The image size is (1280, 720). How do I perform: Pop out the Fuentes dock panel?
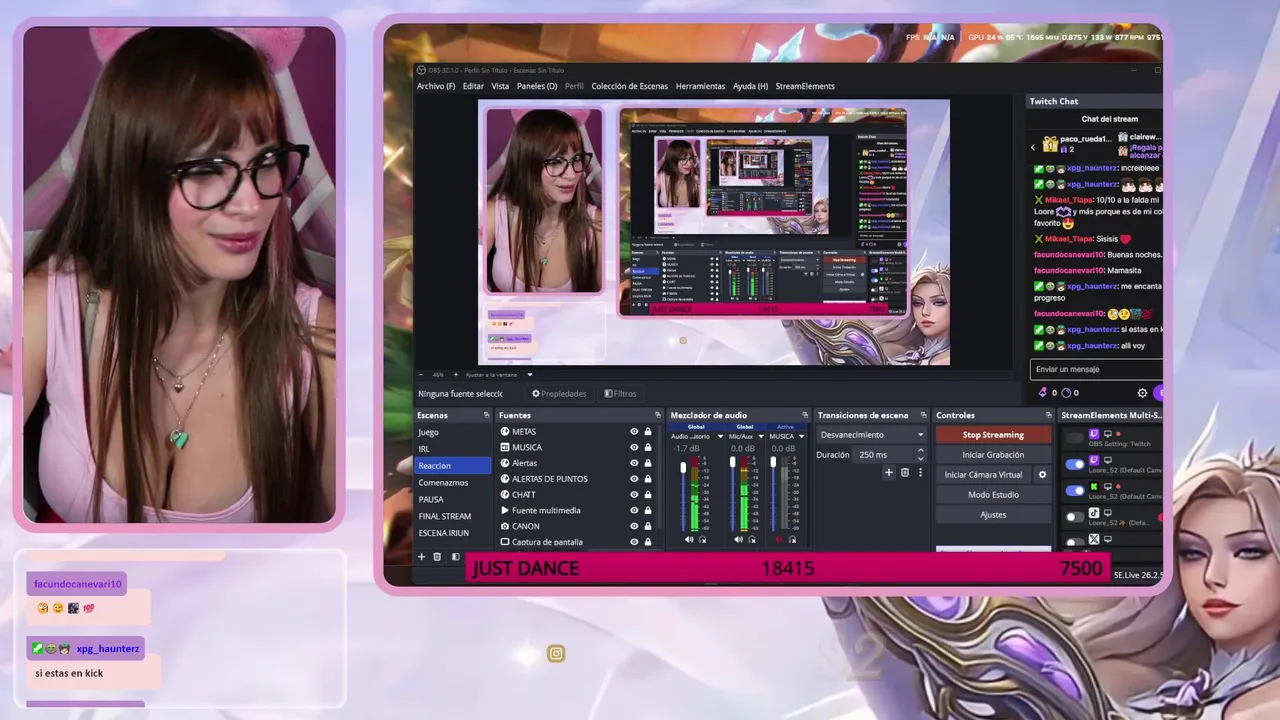coord(658,415)
